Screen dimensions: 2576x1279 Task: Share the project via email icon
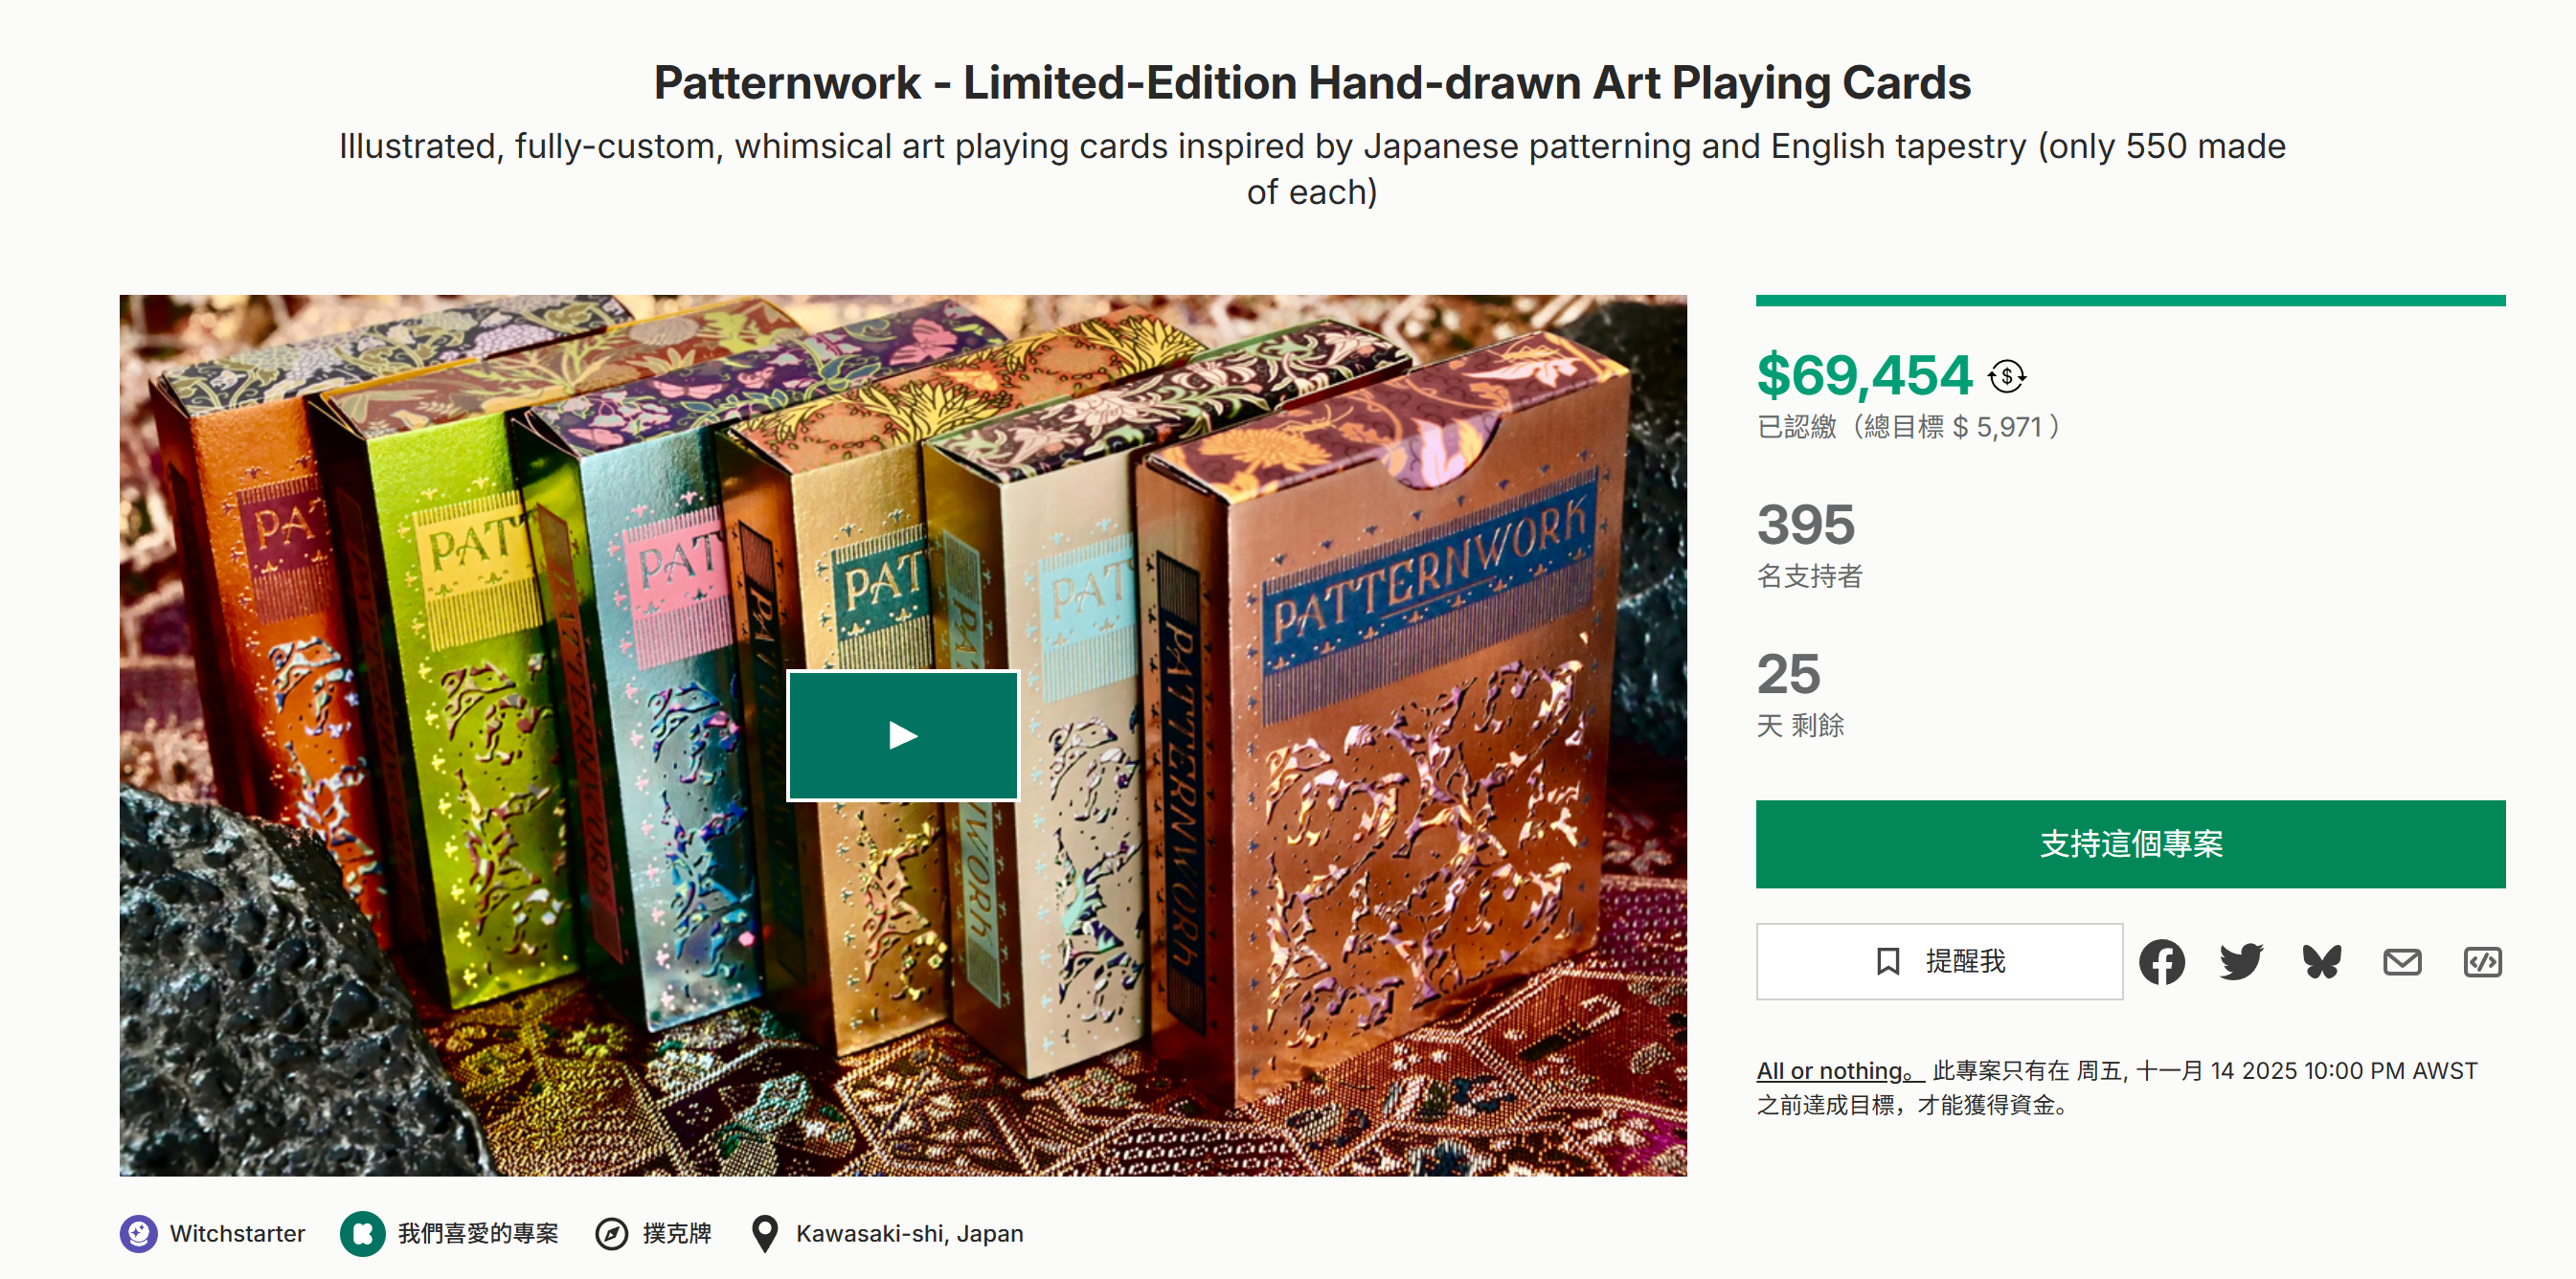tap(2401, 962)
